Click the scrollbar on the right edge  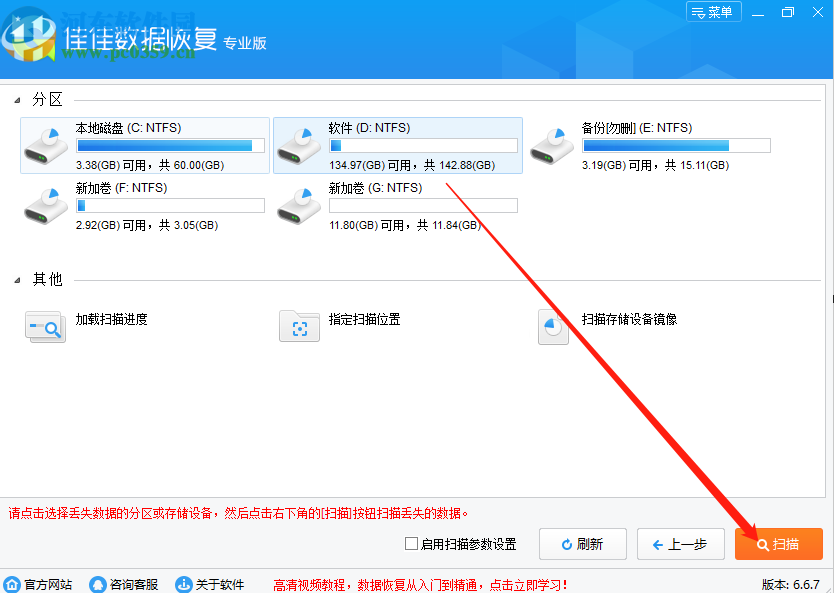pos(829,300)
